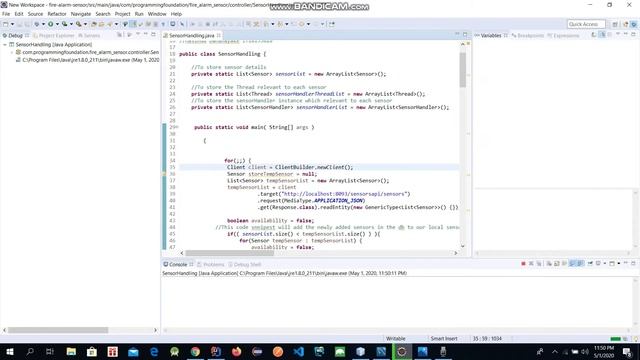Screen dimensions: 640x360
Task: Open the External Tools dropdown arrow
Action: coord(85,24)
